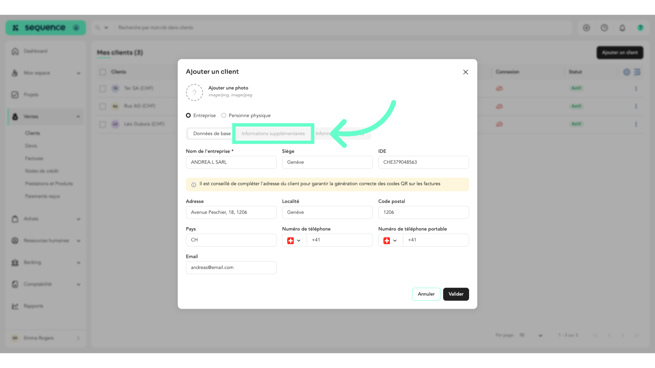Click the Comptabilité sidebar icon
This screenshot has height=368, width=655.
click(x=15, y=284)
